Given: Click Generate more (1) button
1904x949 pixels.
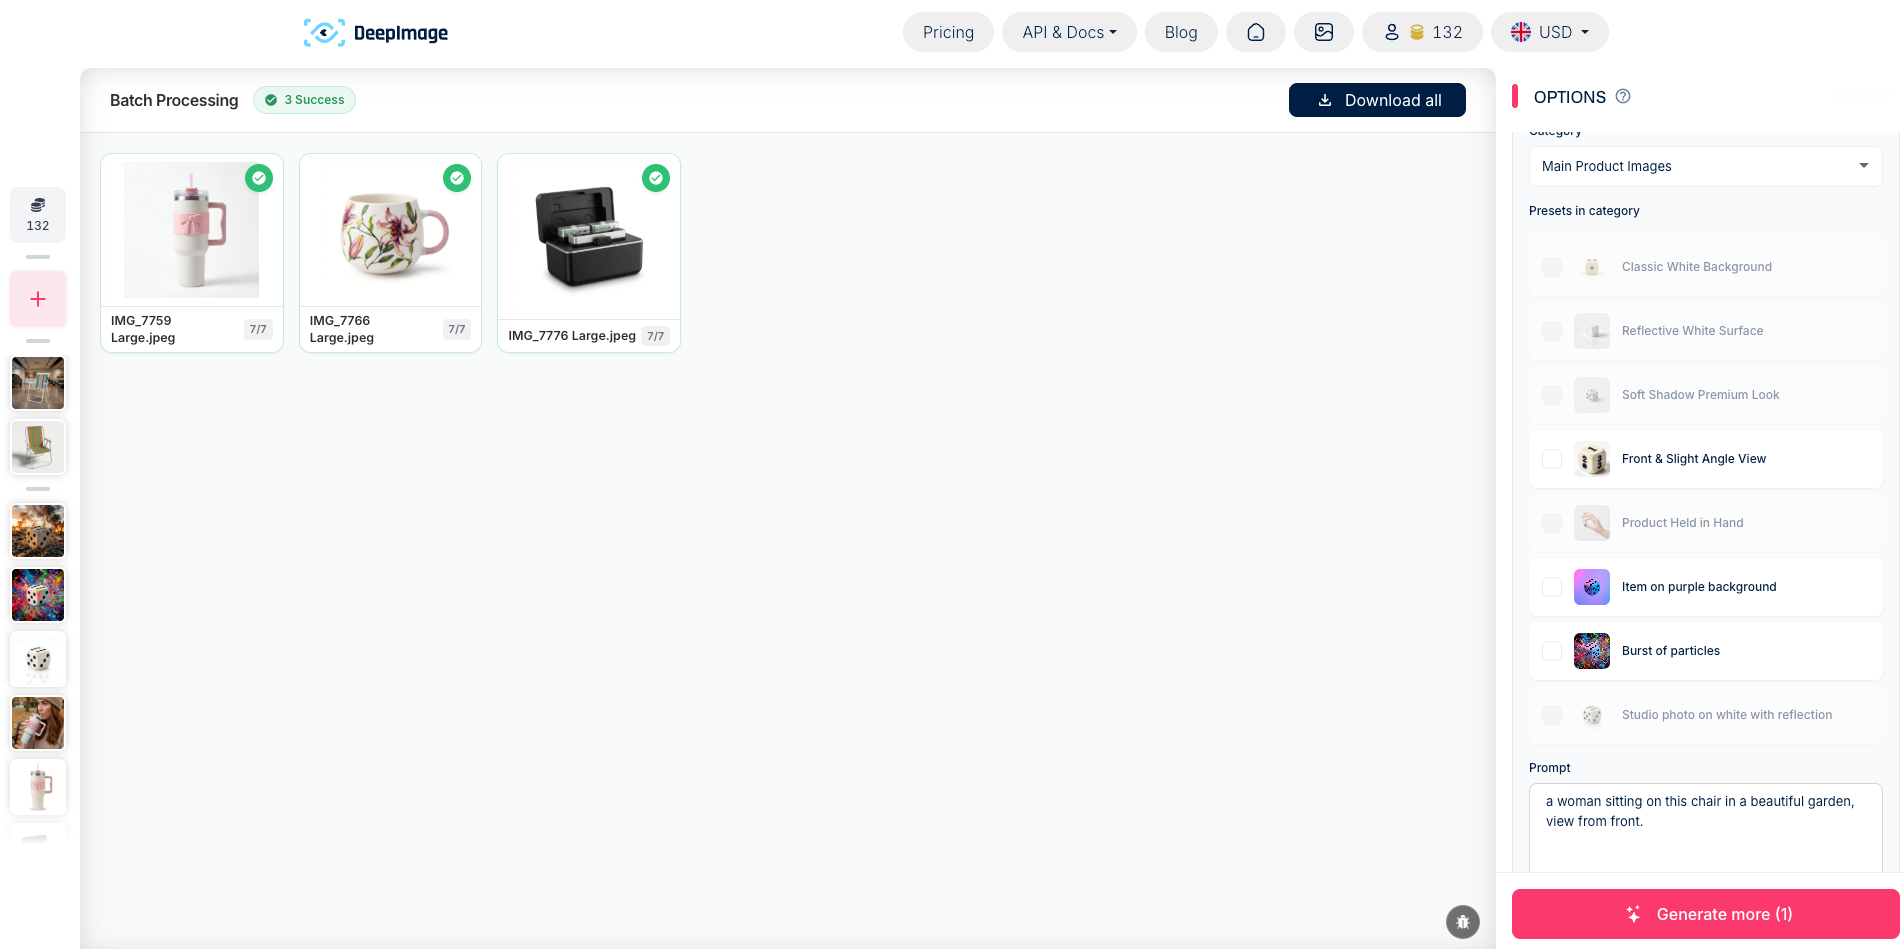Looking at the screenshot, I should pos(1705,914).
